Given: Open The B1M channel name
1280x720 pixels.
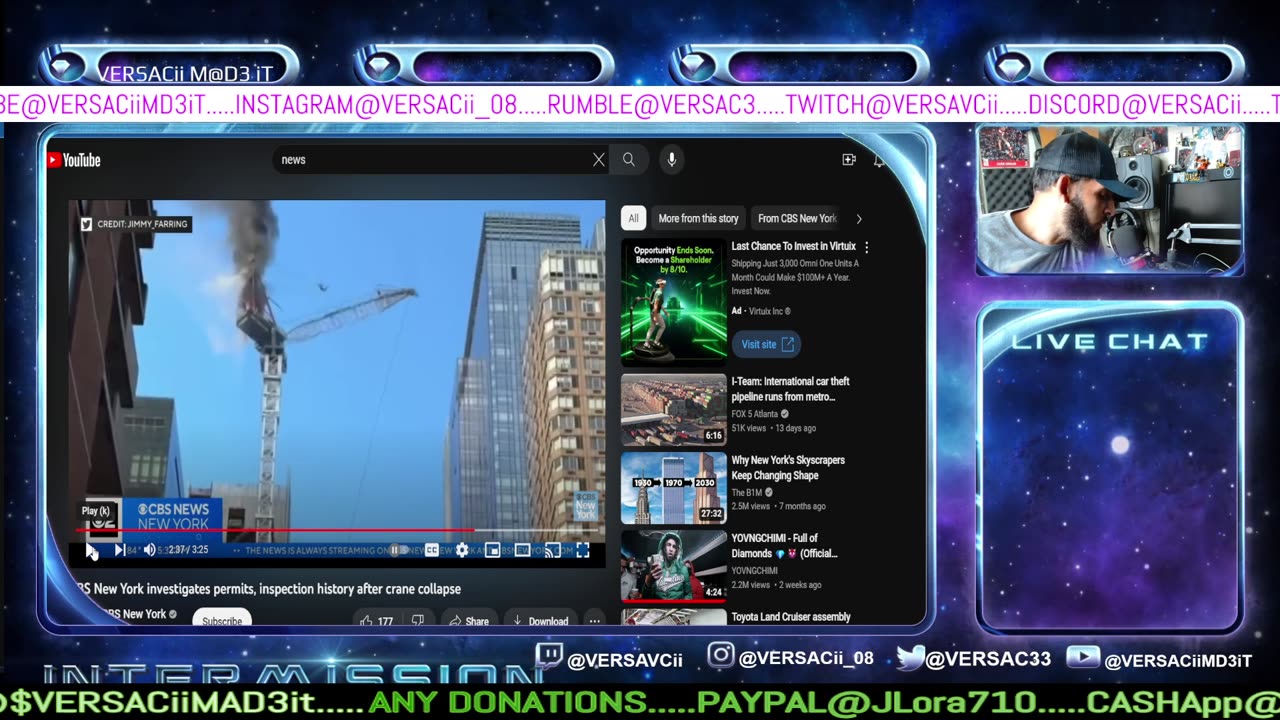Looking at the screenshot, I should coord(747,492).
